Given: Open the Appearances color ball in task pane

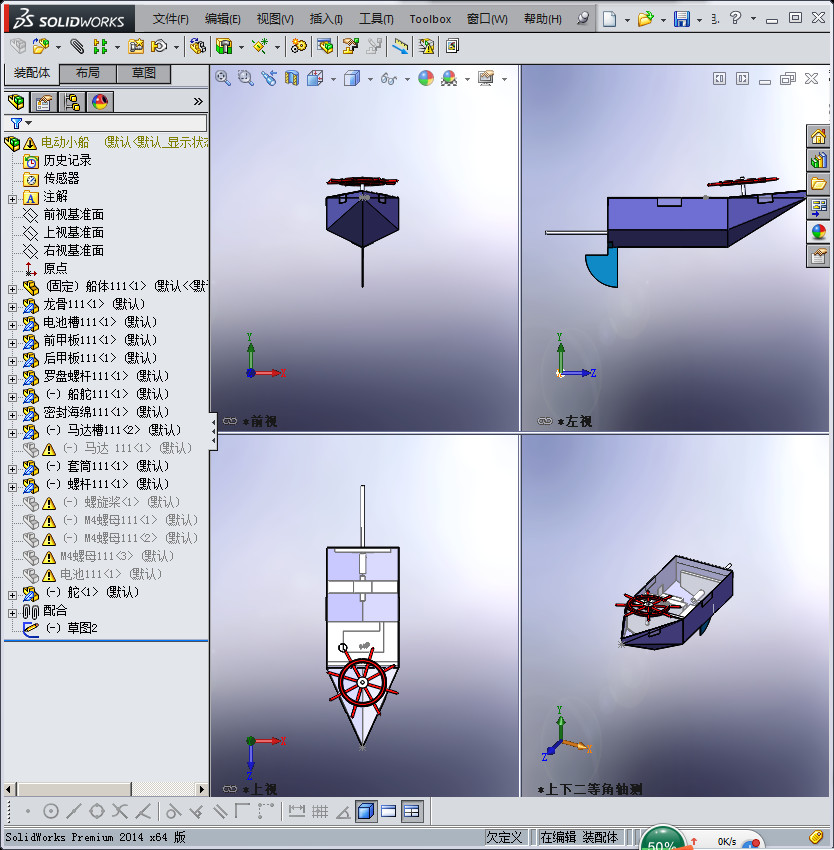Looking at the screenshot, I should coord(818,231).
